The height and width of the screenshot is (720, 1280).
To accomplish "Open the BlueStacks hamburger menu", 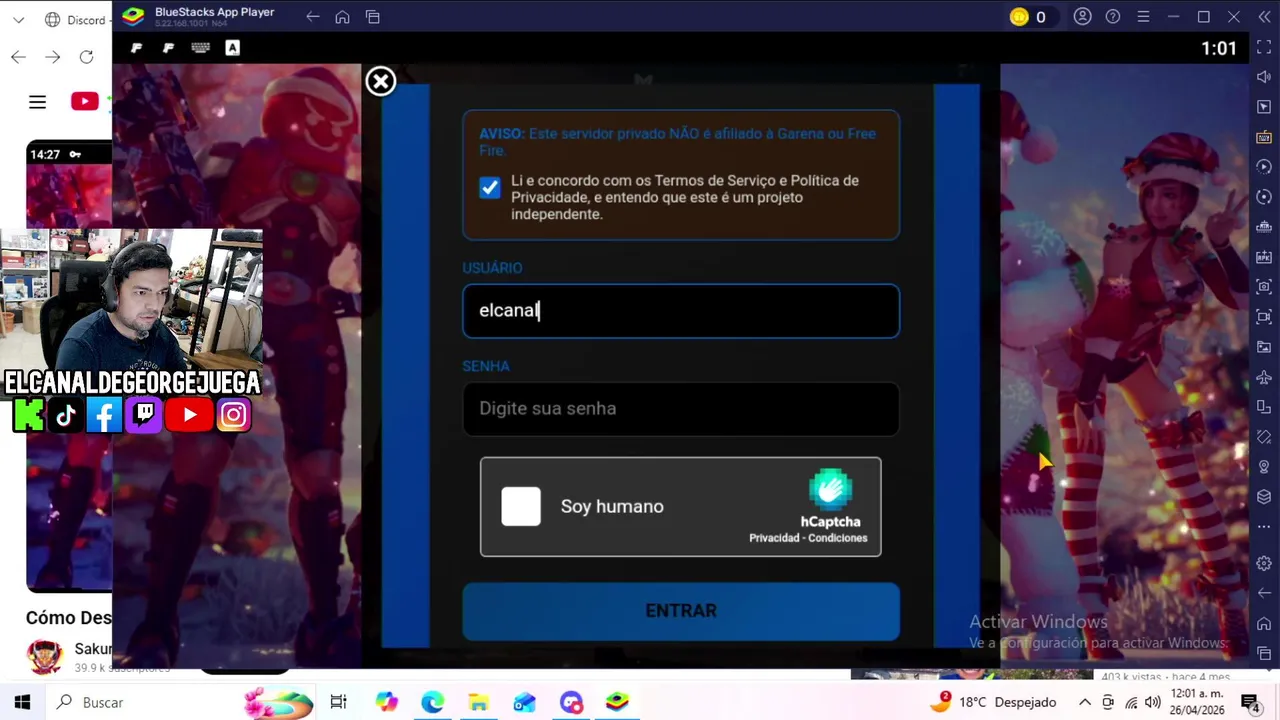I will (1143, 17).
